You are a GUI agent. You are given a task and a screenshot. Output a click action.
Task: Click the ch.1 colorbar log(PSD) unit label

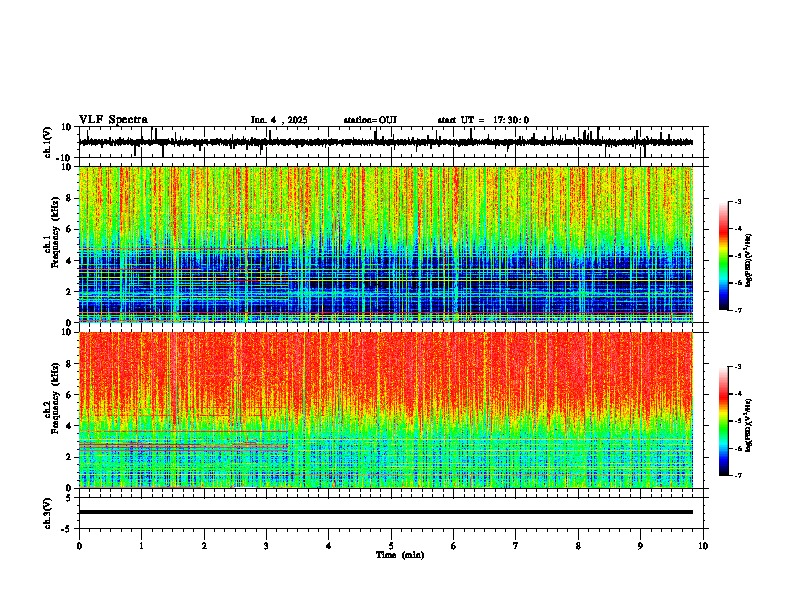tap(749, 260)
